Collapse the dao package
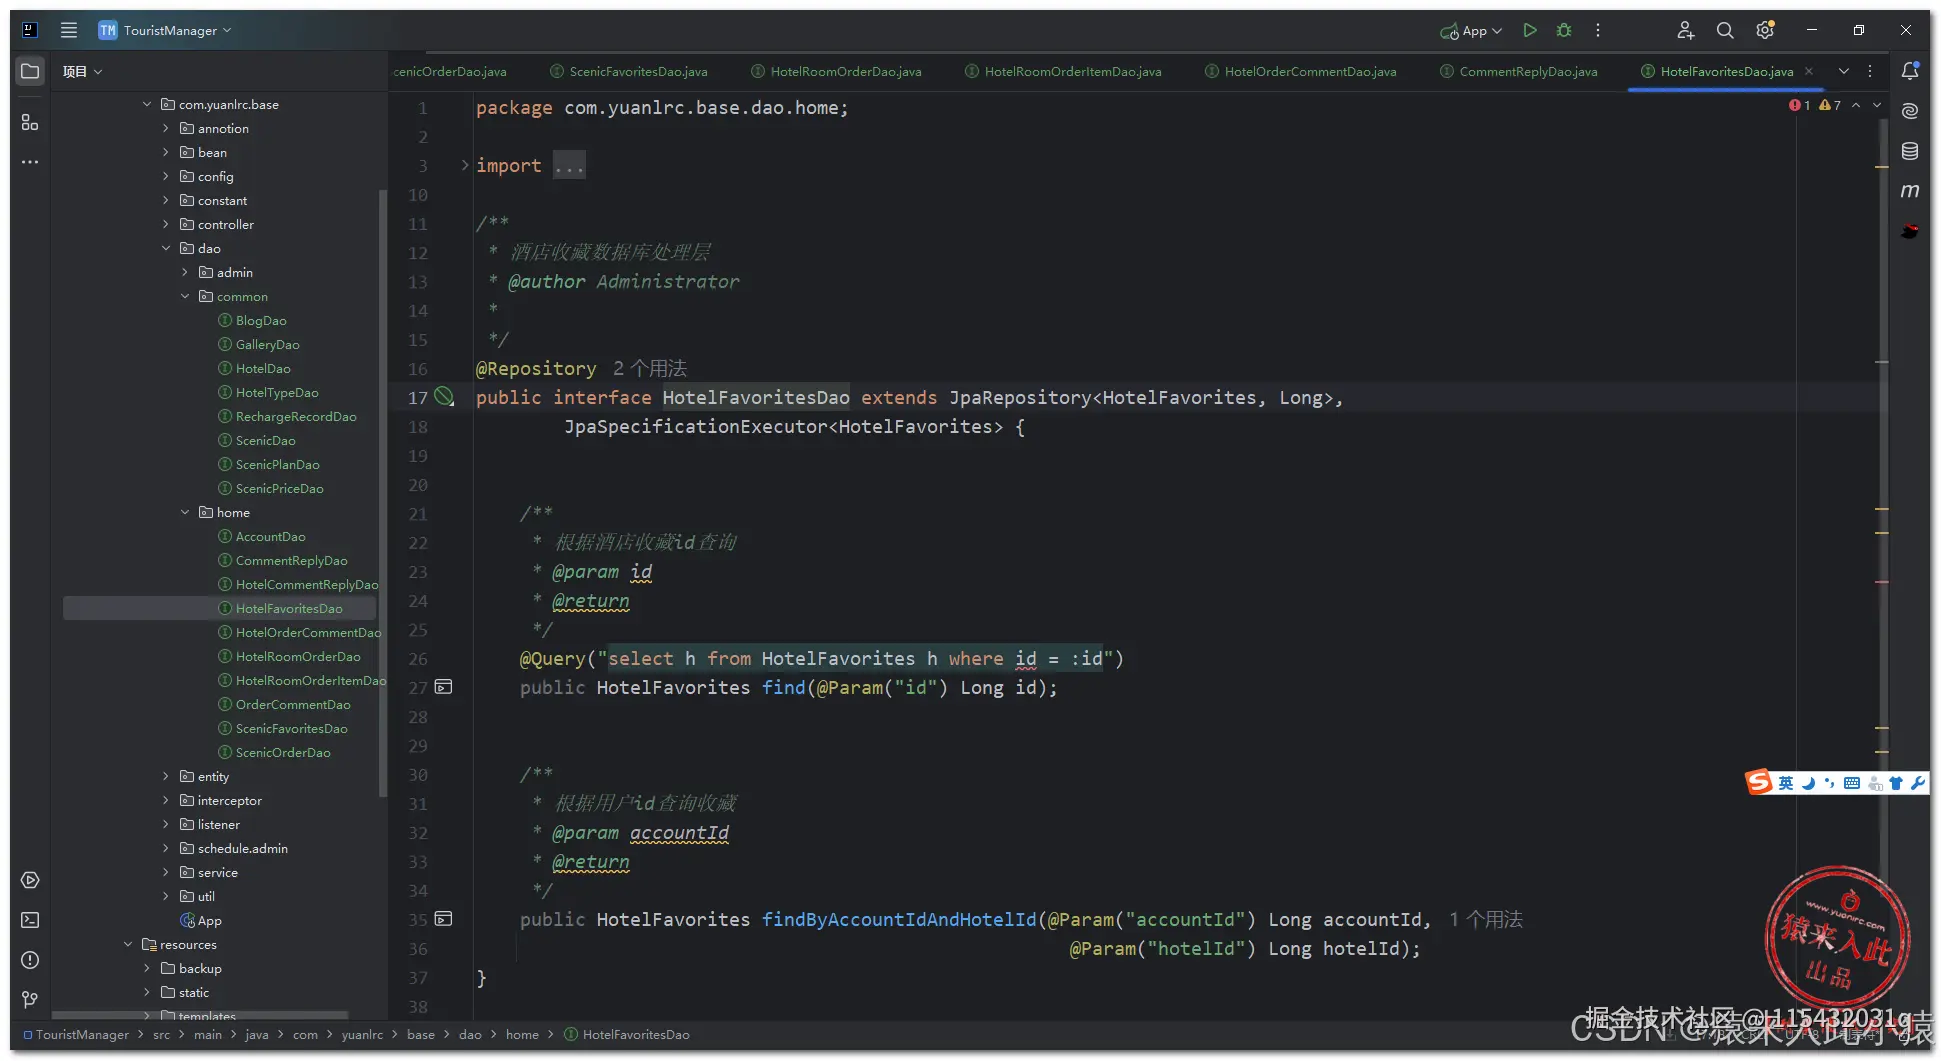This screenshot has width=1941, height=1061. (166, 248)
